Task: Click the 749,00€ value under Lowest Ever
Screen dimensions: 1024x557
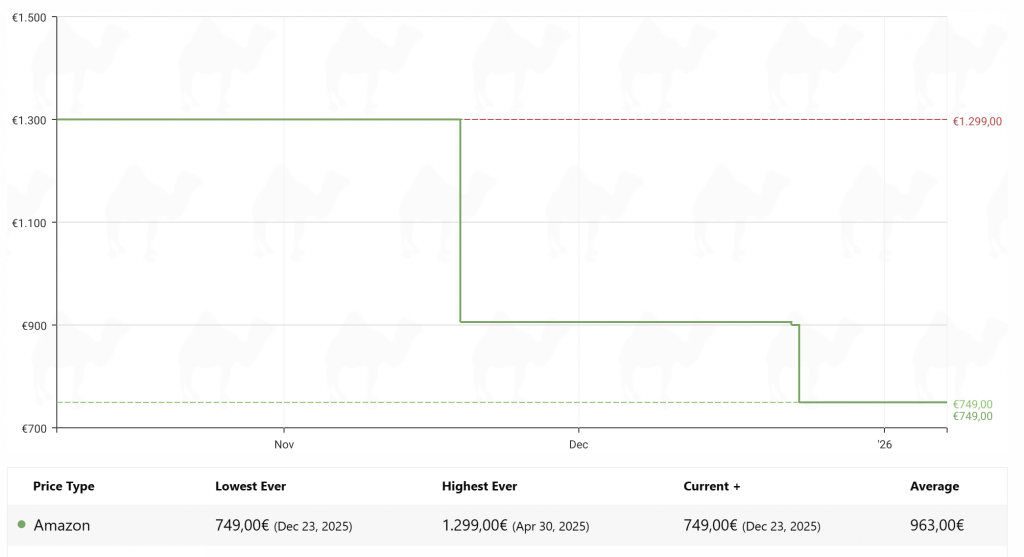Action: point(242,525)
